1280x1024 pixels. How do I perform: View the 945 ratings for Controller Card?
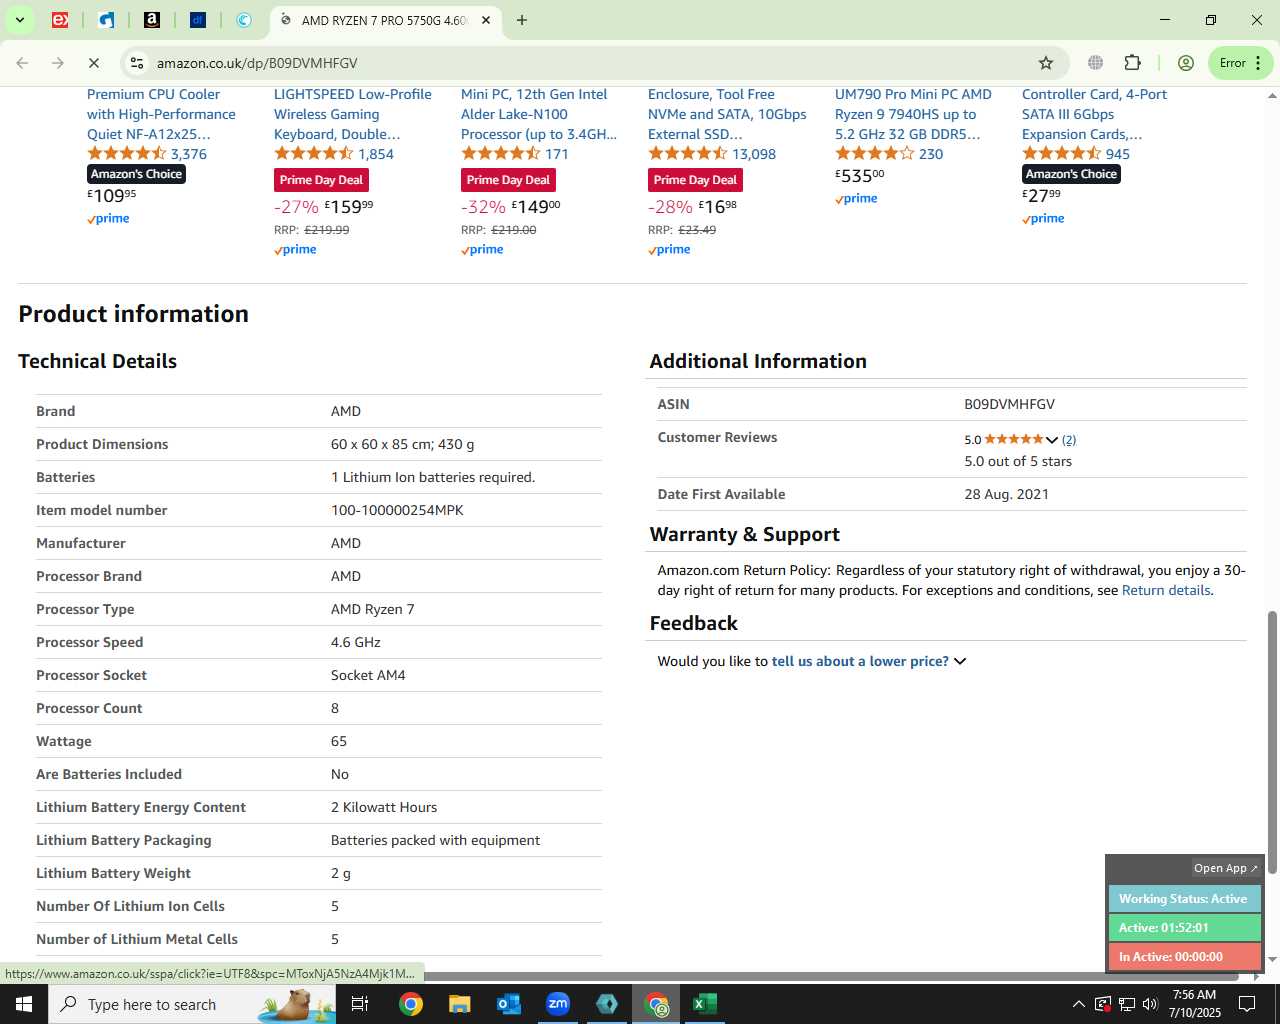pos(1118,154)
